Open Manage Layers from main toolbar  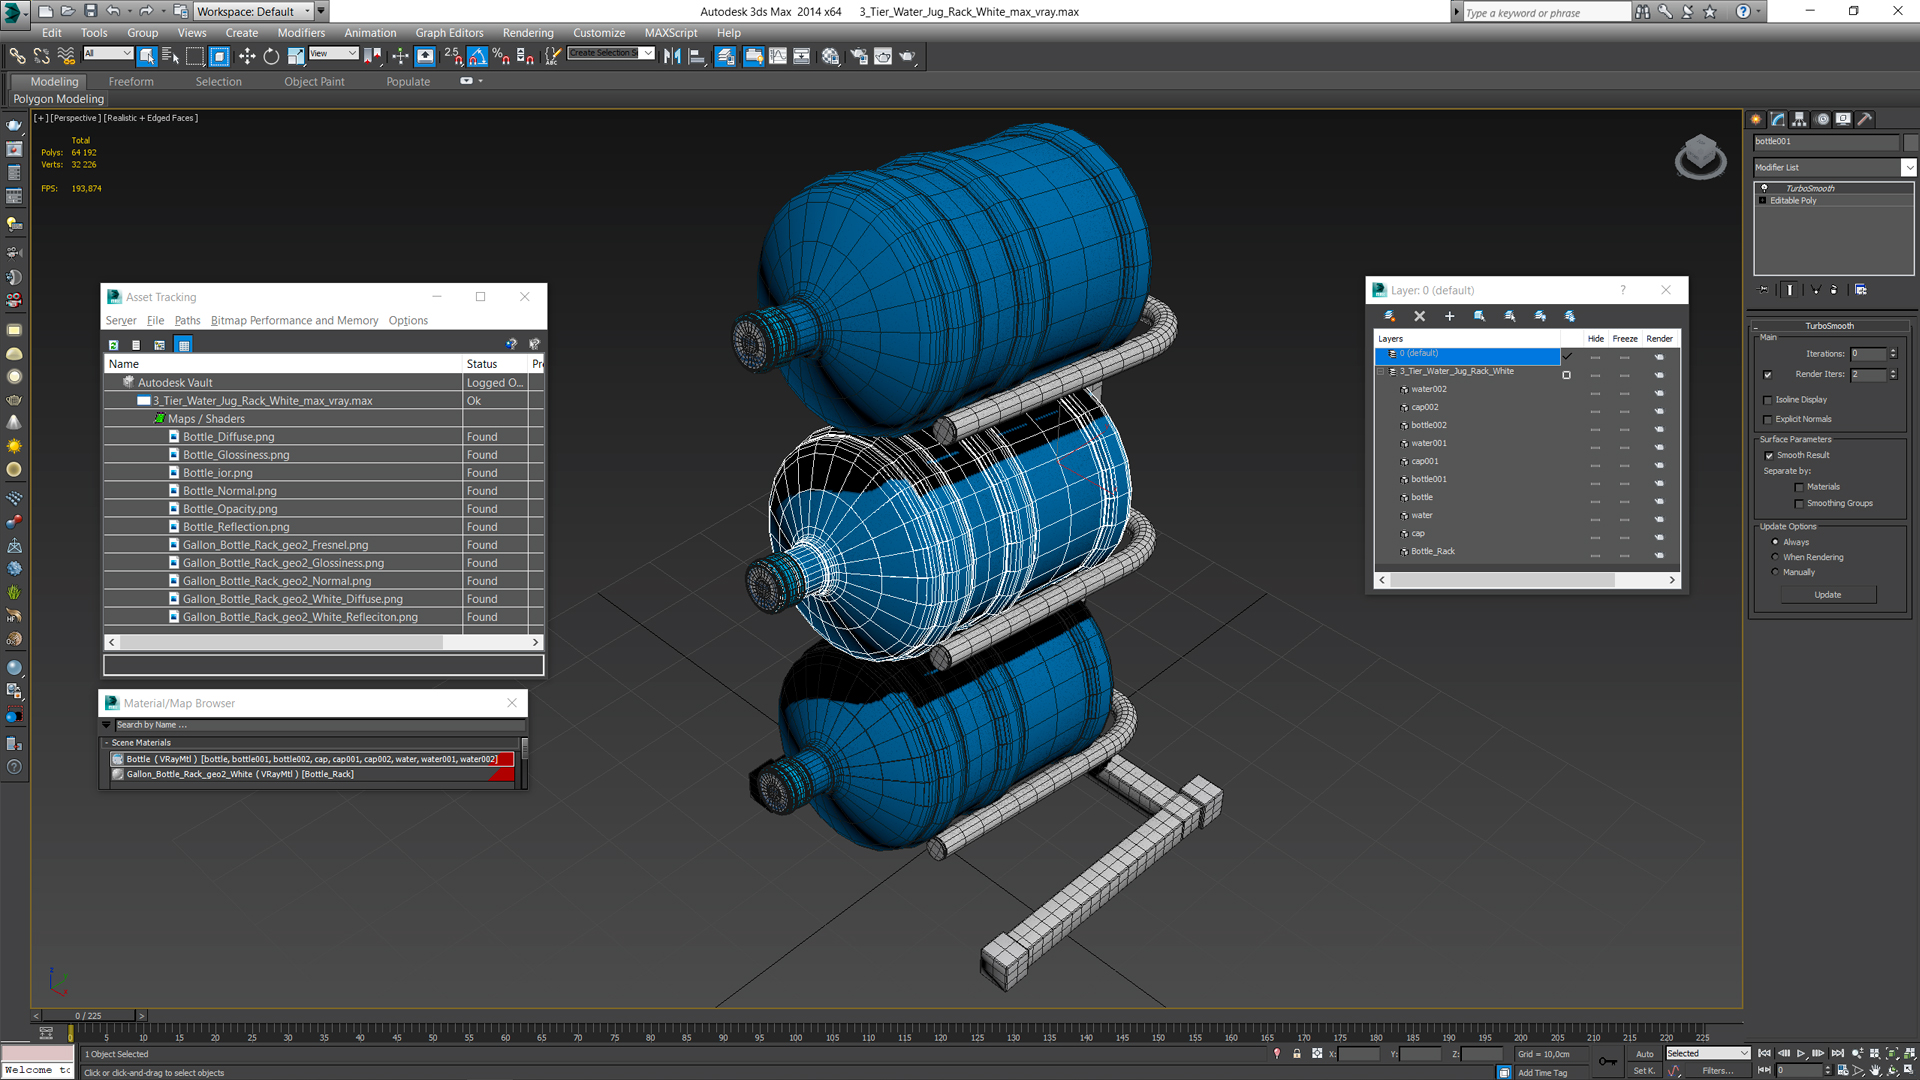point(725,56)
